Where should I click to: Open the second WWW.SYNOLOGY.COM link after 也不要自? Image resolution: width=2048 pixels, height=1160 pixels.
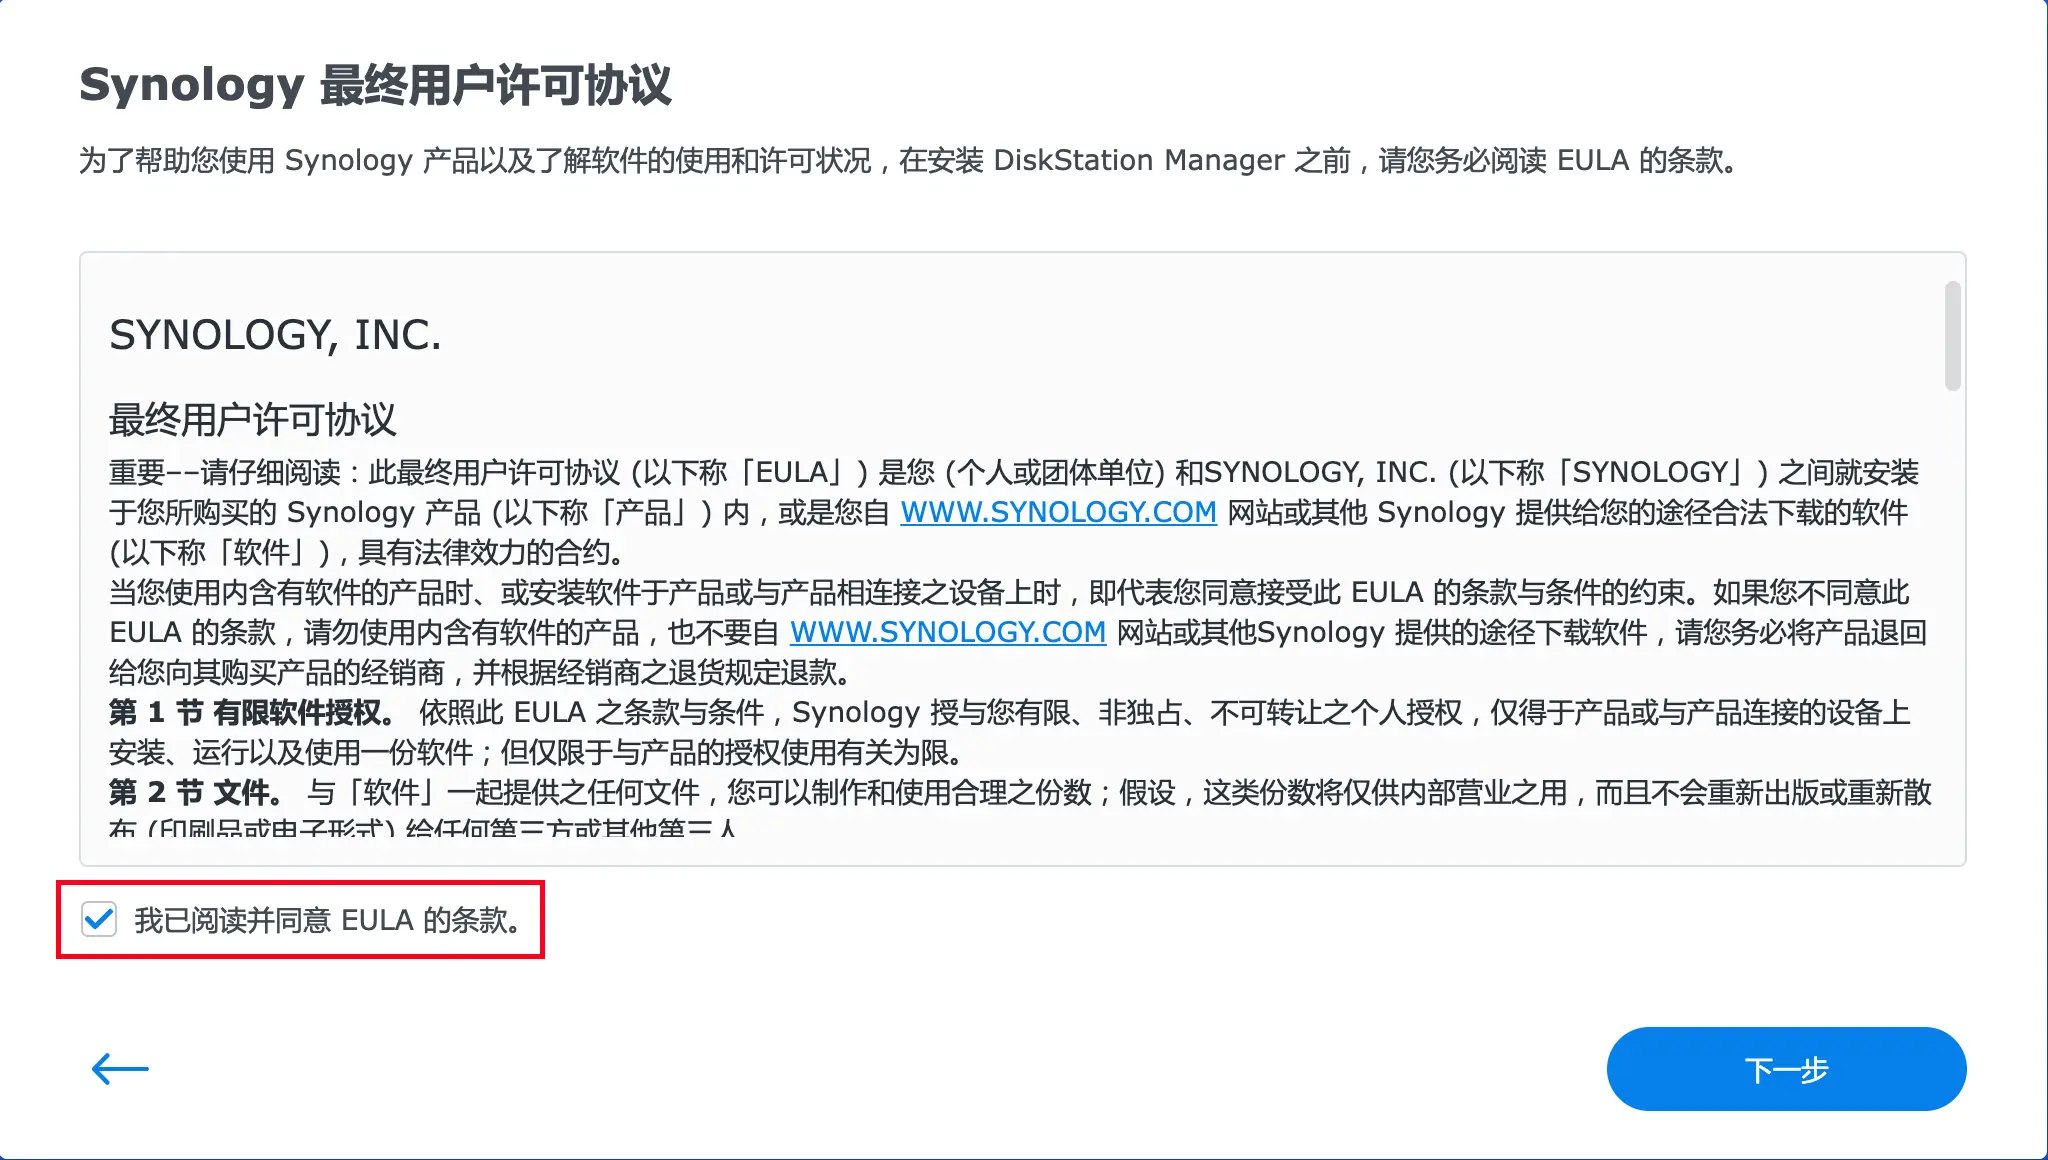point(948,632)
